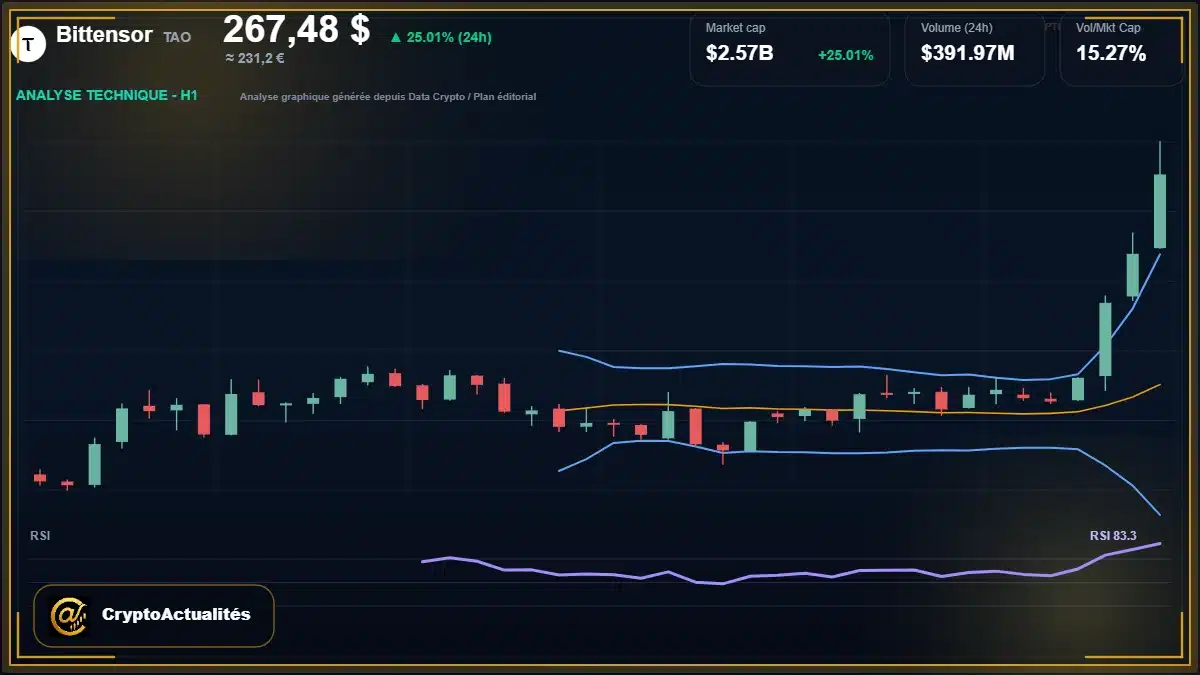This screenshot has width=1200, height=675.
Task: Click the Bittensor TAO coin logo
Action: pos(29,43)
